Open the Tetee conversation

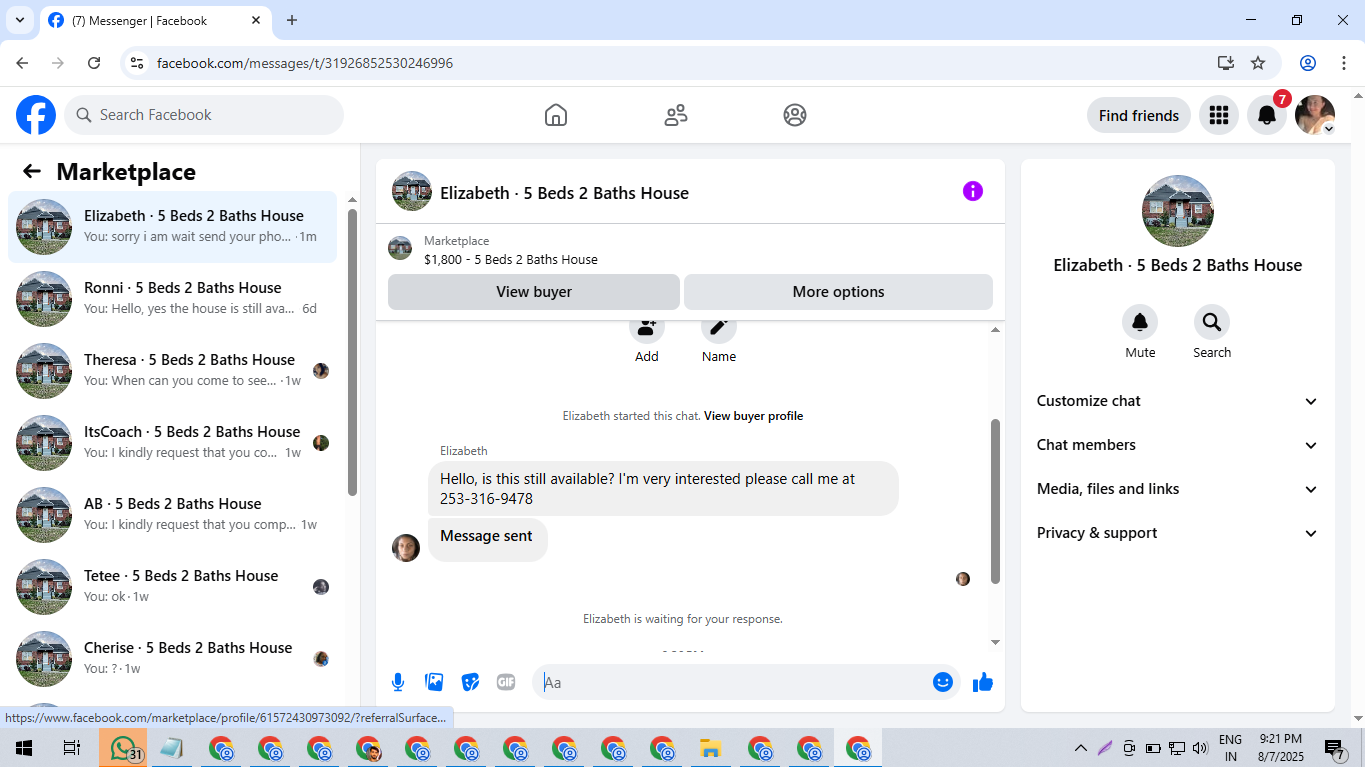point(172,587)
